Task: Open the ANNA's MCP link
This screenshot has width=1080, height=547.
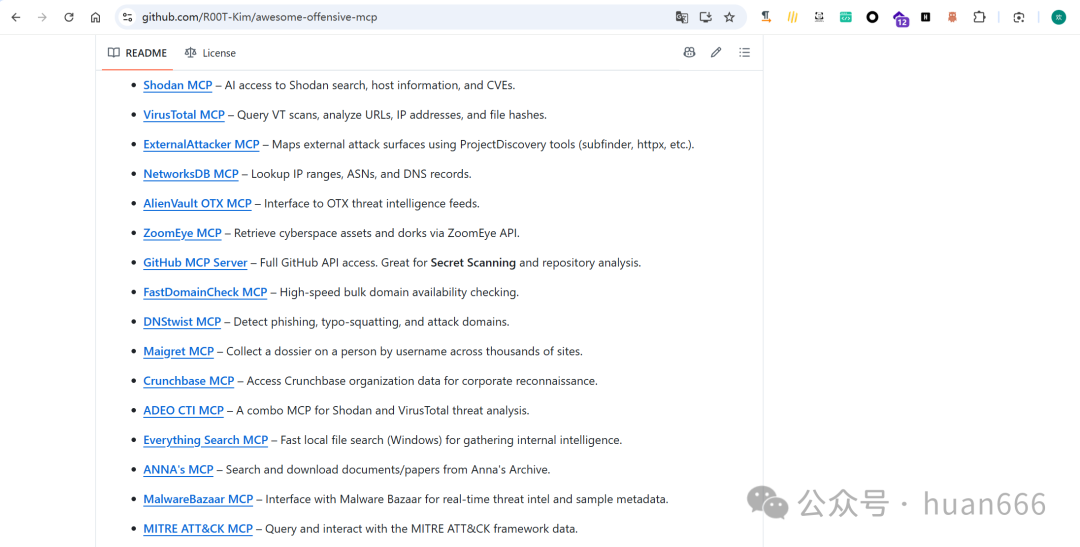Action: coord(178,471)
